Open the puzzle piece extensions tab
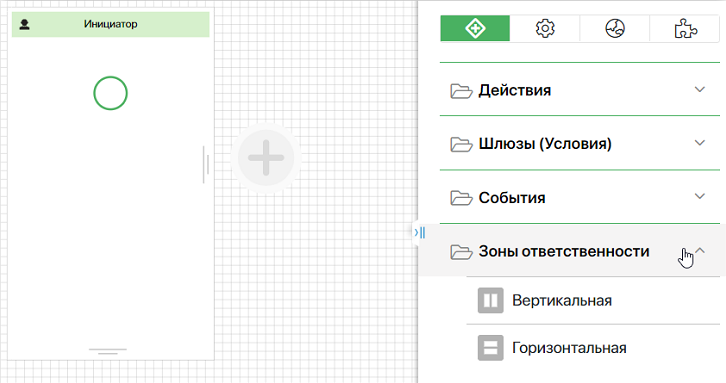The image size is (726, 383). coord(685,28)
